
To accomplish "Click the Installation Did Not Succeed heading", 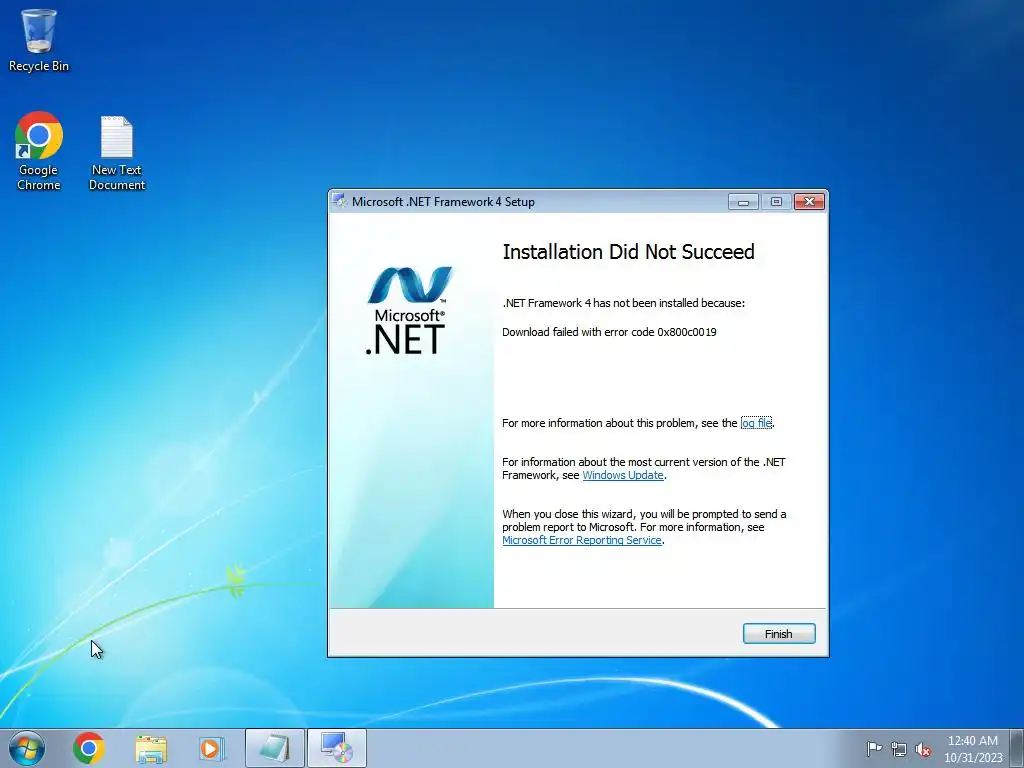I will point(628,252).
